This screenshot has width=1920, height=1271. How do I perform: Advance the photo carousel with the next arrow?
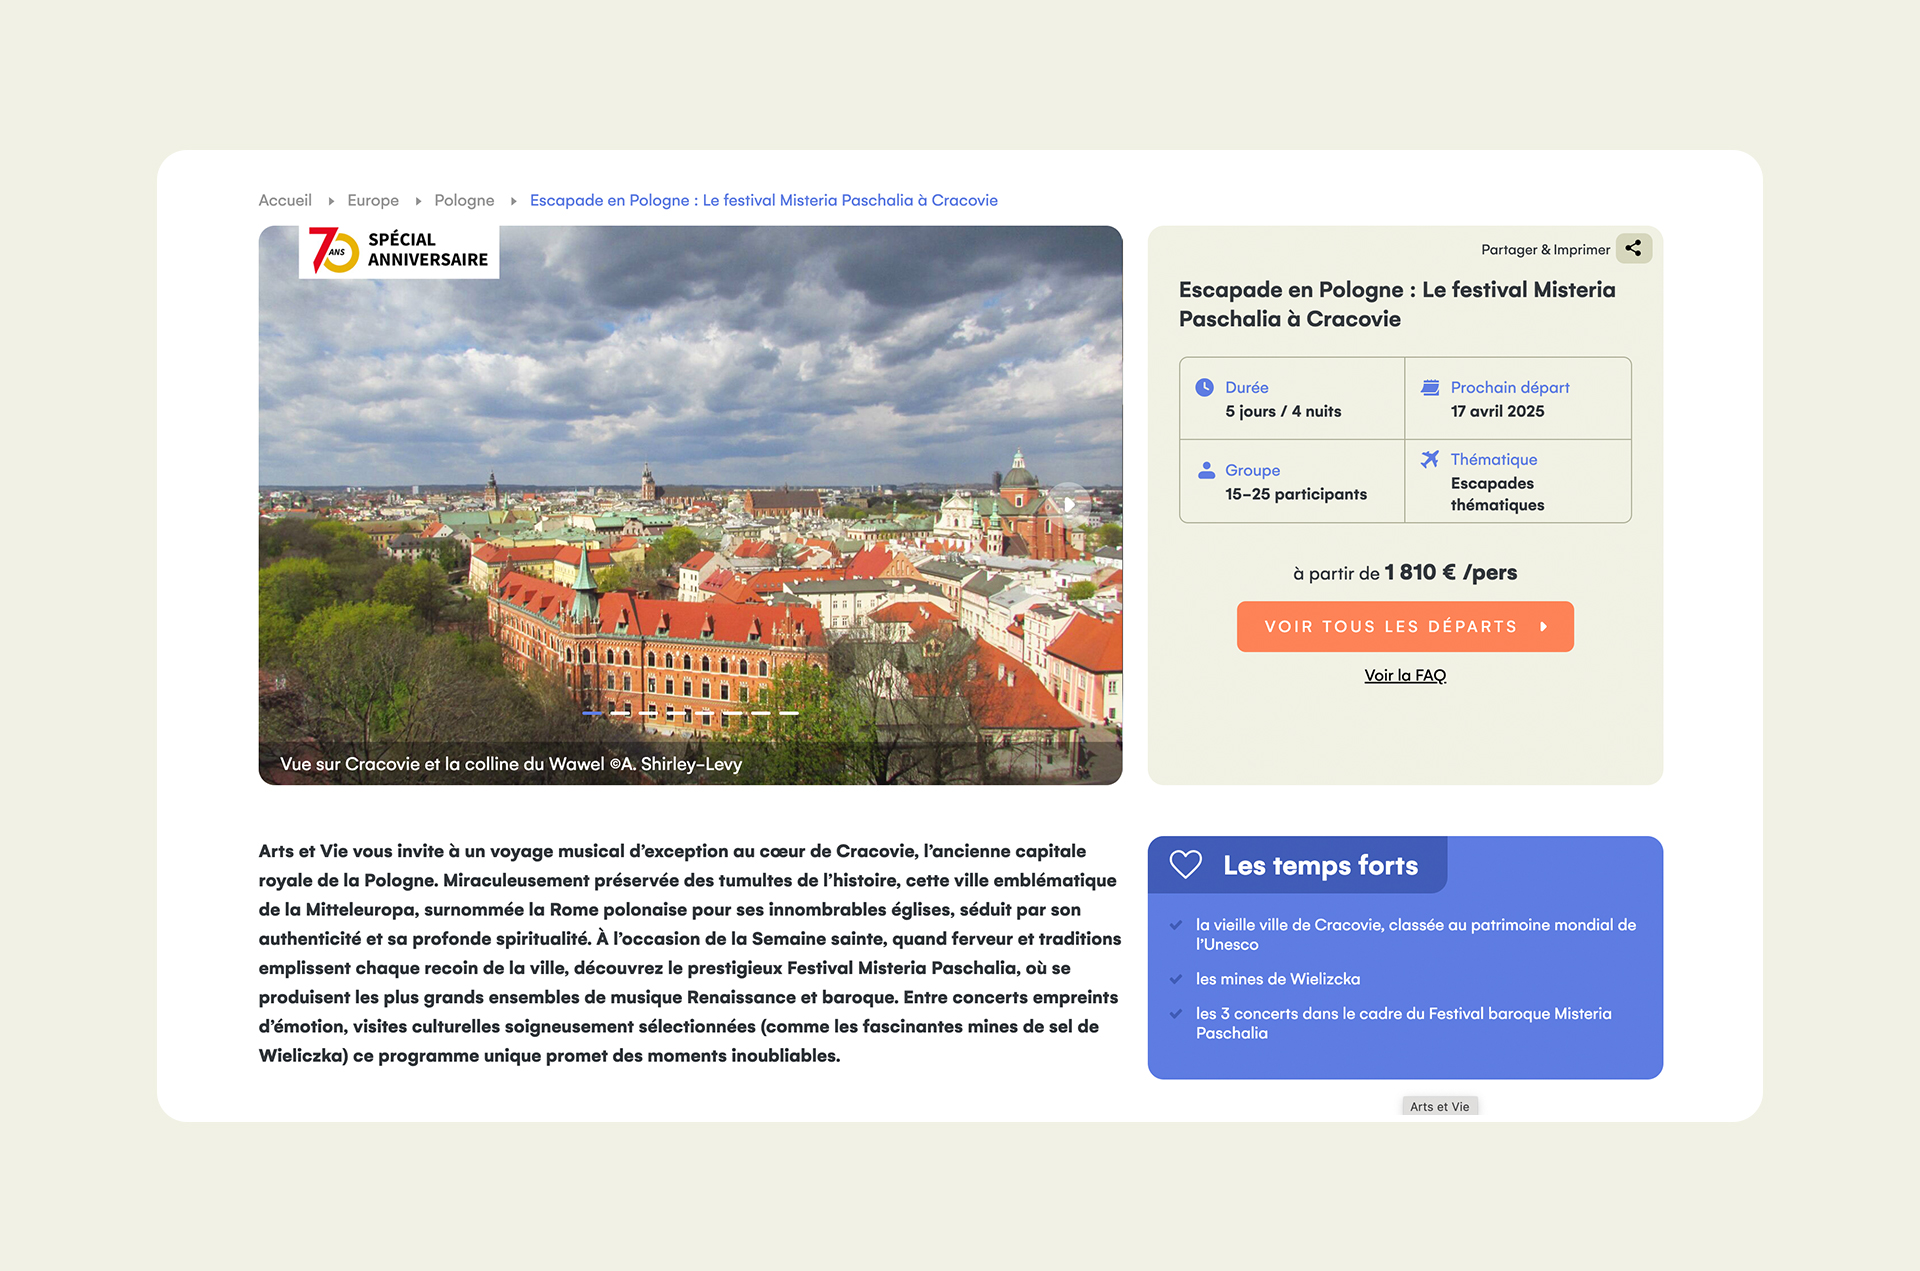pyautogui.click(x=1069, y=504)
